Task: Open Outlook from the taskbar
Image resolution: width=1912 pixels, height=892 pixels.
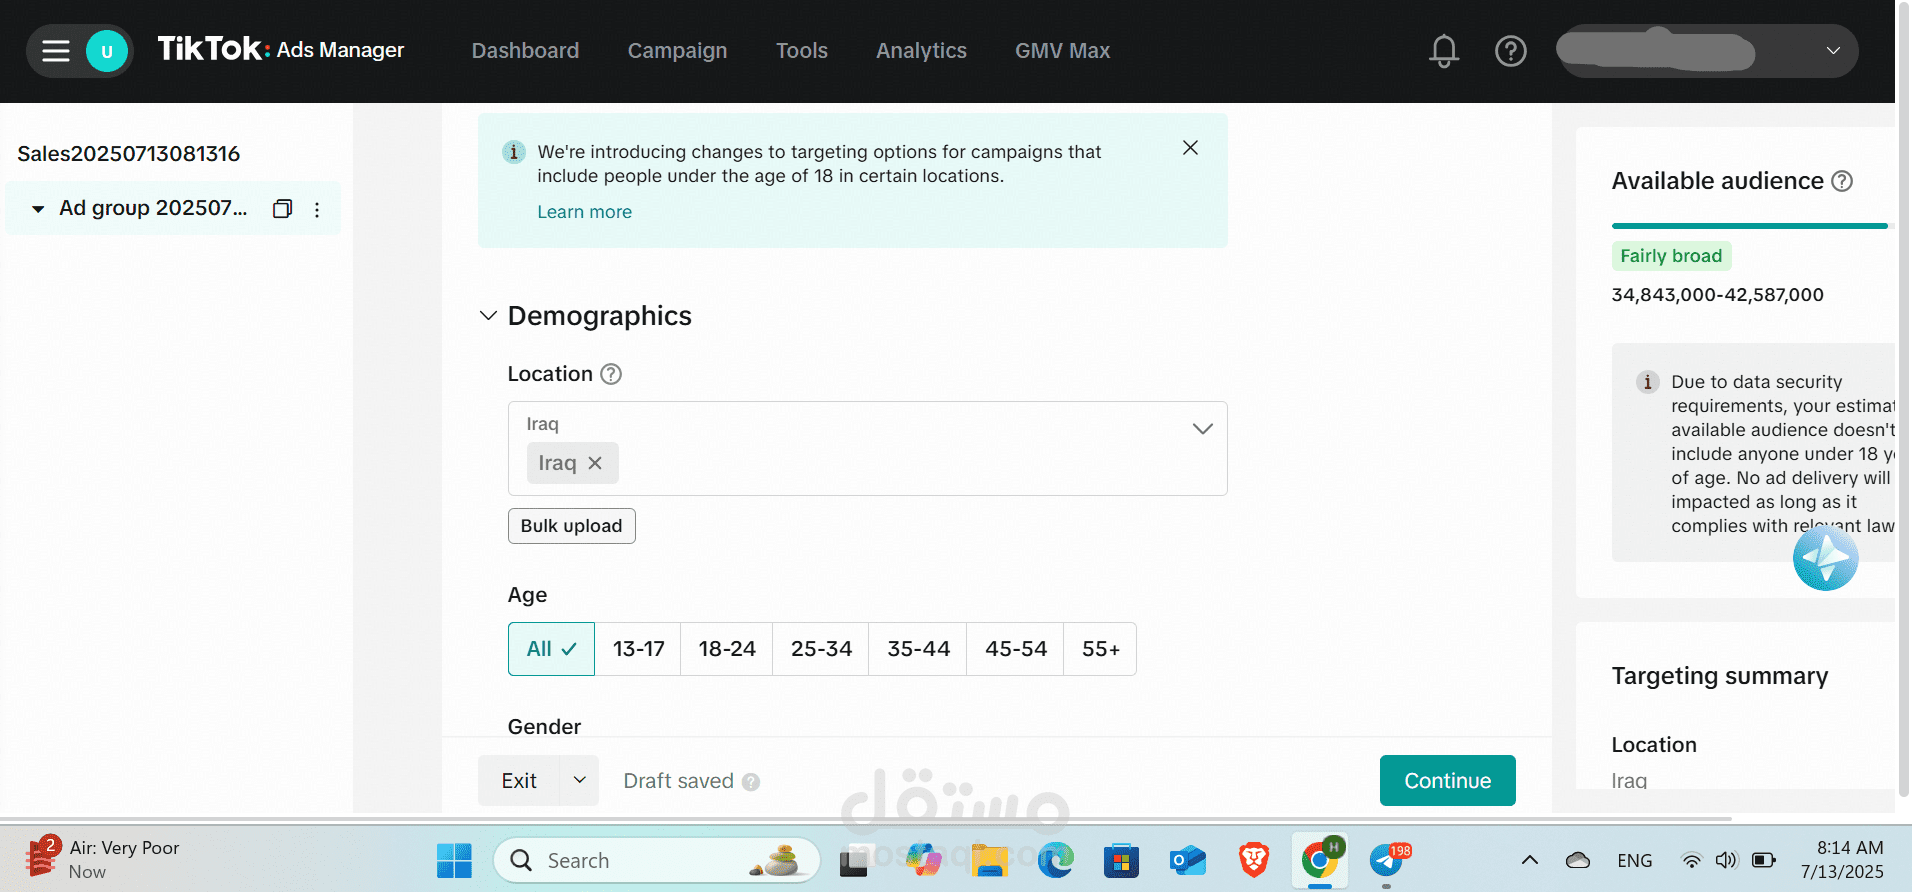Action: [1188, 860]
